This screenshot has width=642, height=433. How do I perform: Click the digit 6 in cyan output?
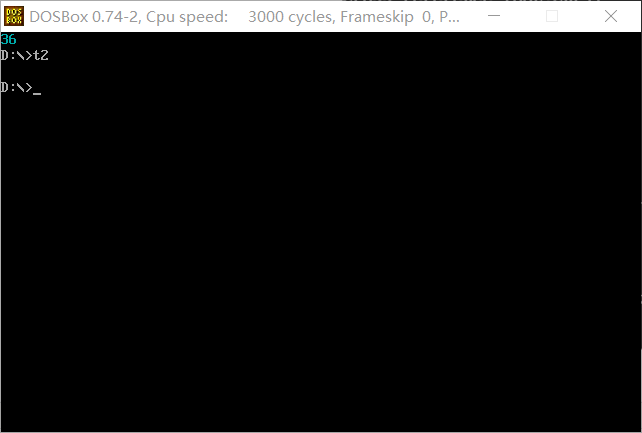tap(12, 40)
